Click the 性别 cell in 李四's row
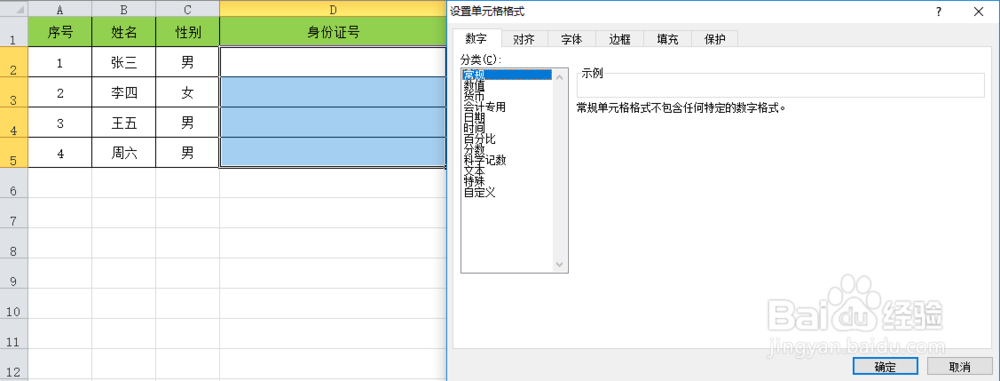This screenshot has height=381, width=1000. [188, 93]
